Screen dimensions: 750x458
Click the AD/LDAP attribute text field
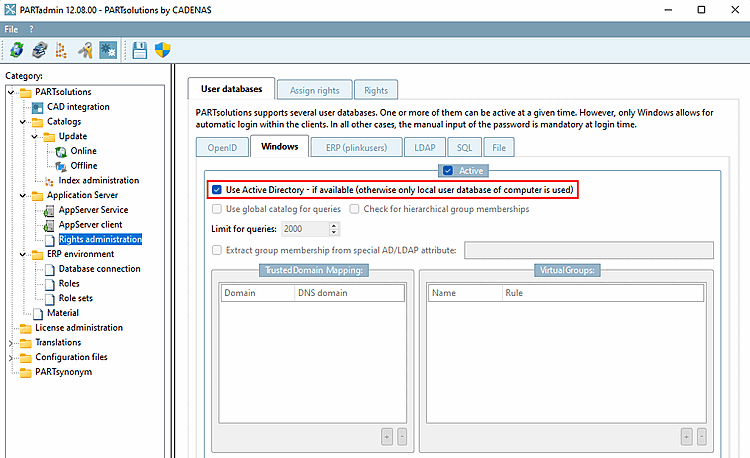589,250
